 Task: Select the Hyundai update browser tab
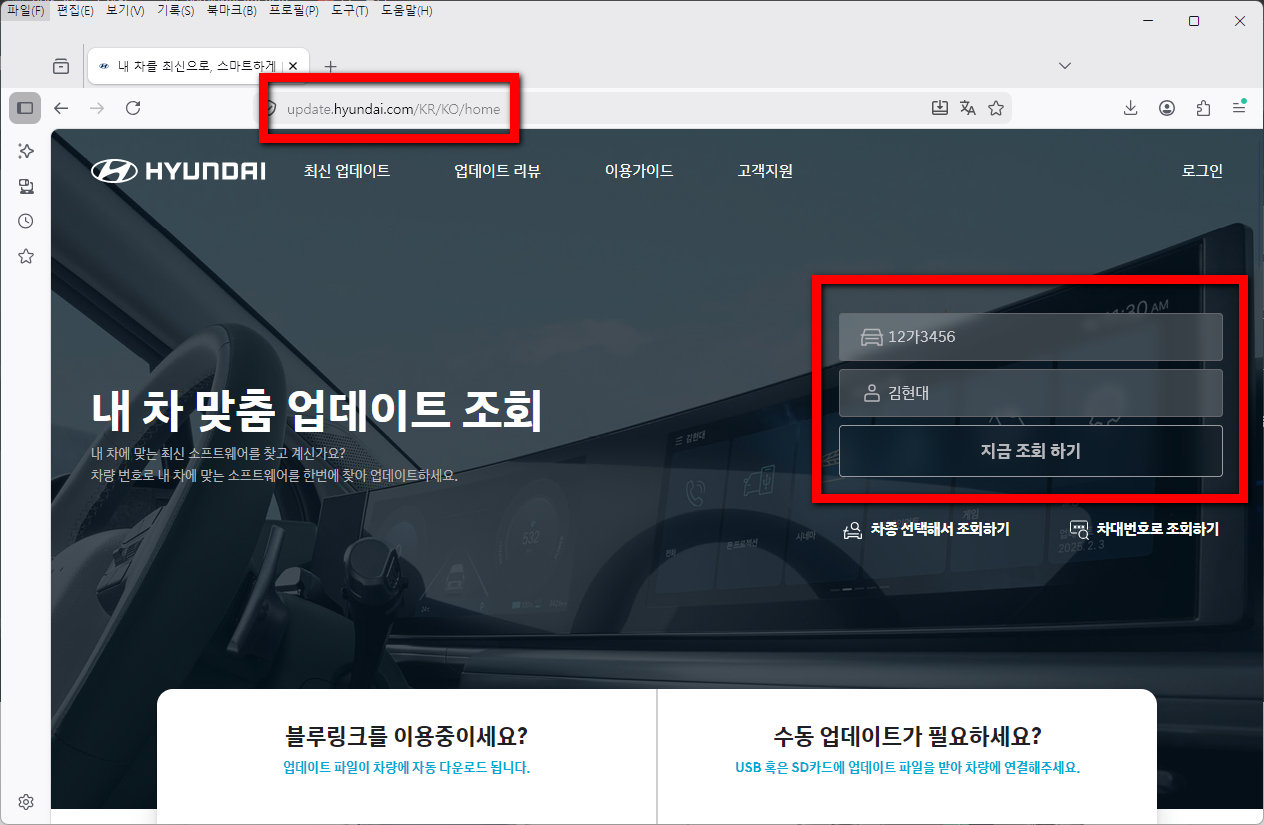pyautogui.click(x=196, y=66)
